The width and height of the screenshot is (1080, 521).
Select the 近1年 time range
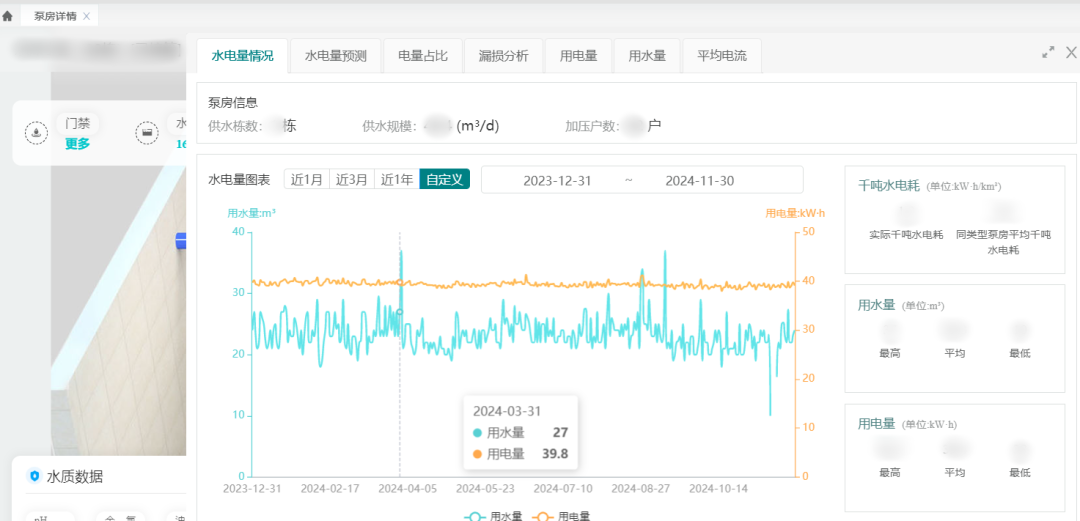[397, 180]
